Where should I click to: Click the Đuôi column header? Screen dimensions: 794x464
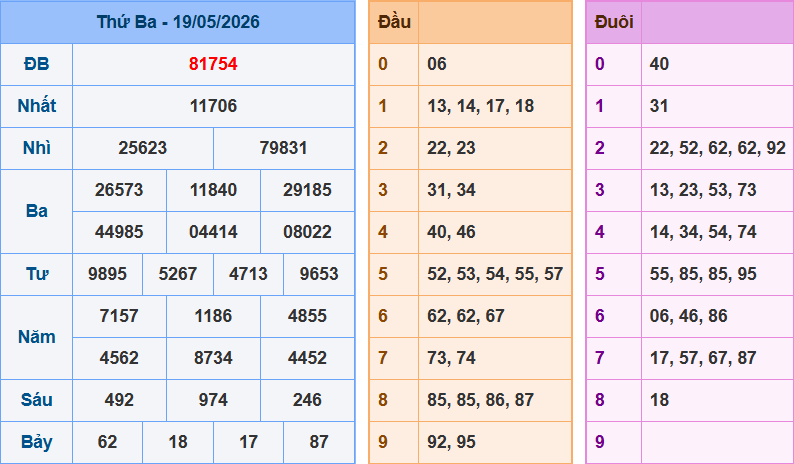(x=614, y=22)
